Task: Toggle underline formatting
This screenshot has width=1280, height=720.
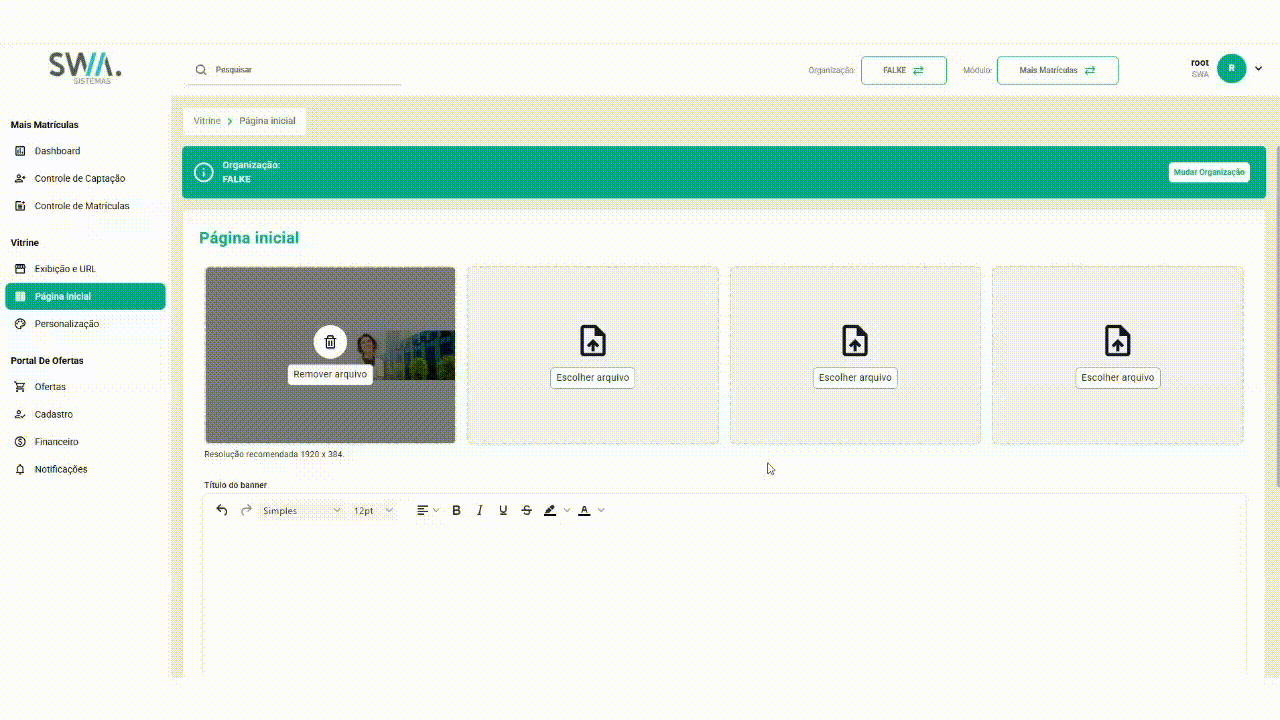Action: pyautogui.click(x=503, y=510)
